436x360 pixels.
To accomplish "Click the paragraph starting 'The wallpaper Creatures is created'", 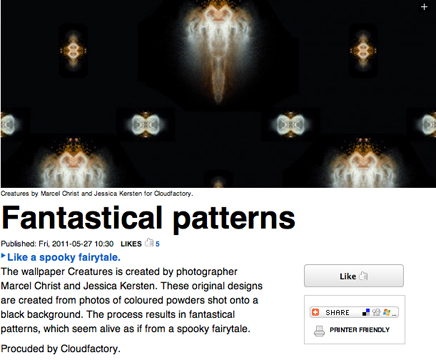I will click(x=132, y=300).
